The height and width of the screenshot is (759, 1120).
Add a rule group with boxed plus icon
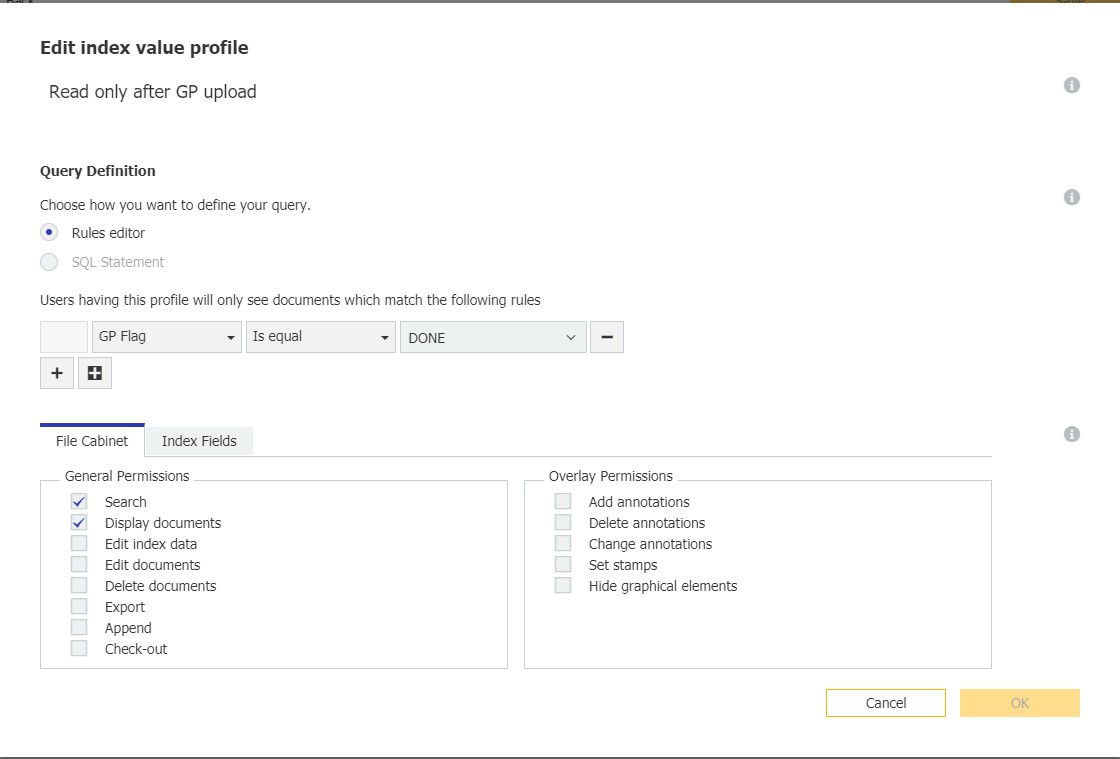coord(95,373)
